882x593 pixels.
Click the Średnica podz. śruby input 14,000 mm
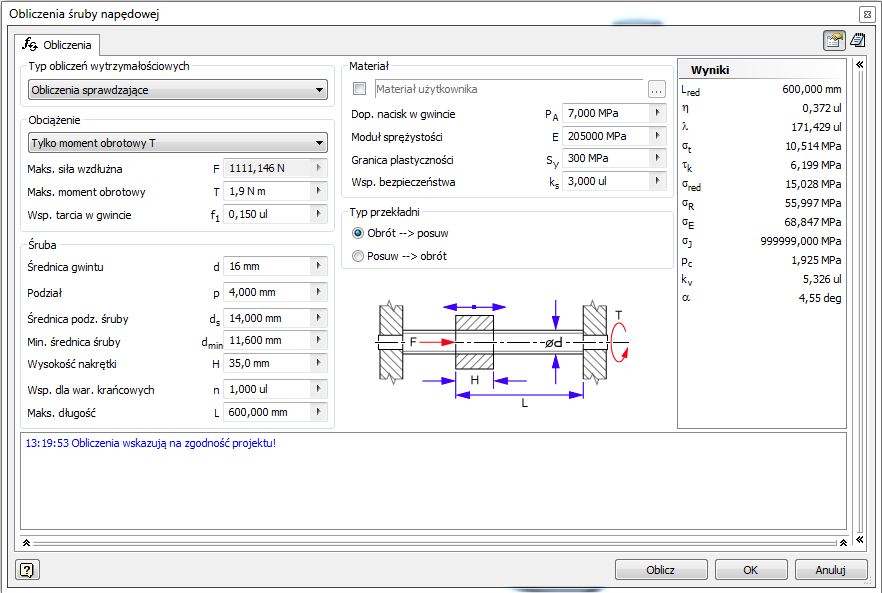coord(267,318)
